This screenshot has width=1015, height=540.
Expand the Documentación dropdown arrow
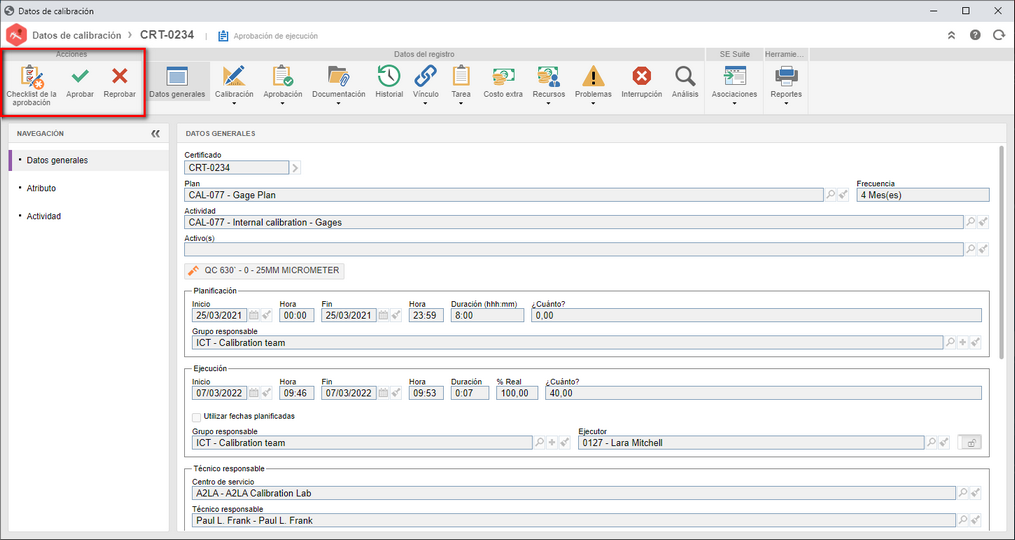click(339, 104)
